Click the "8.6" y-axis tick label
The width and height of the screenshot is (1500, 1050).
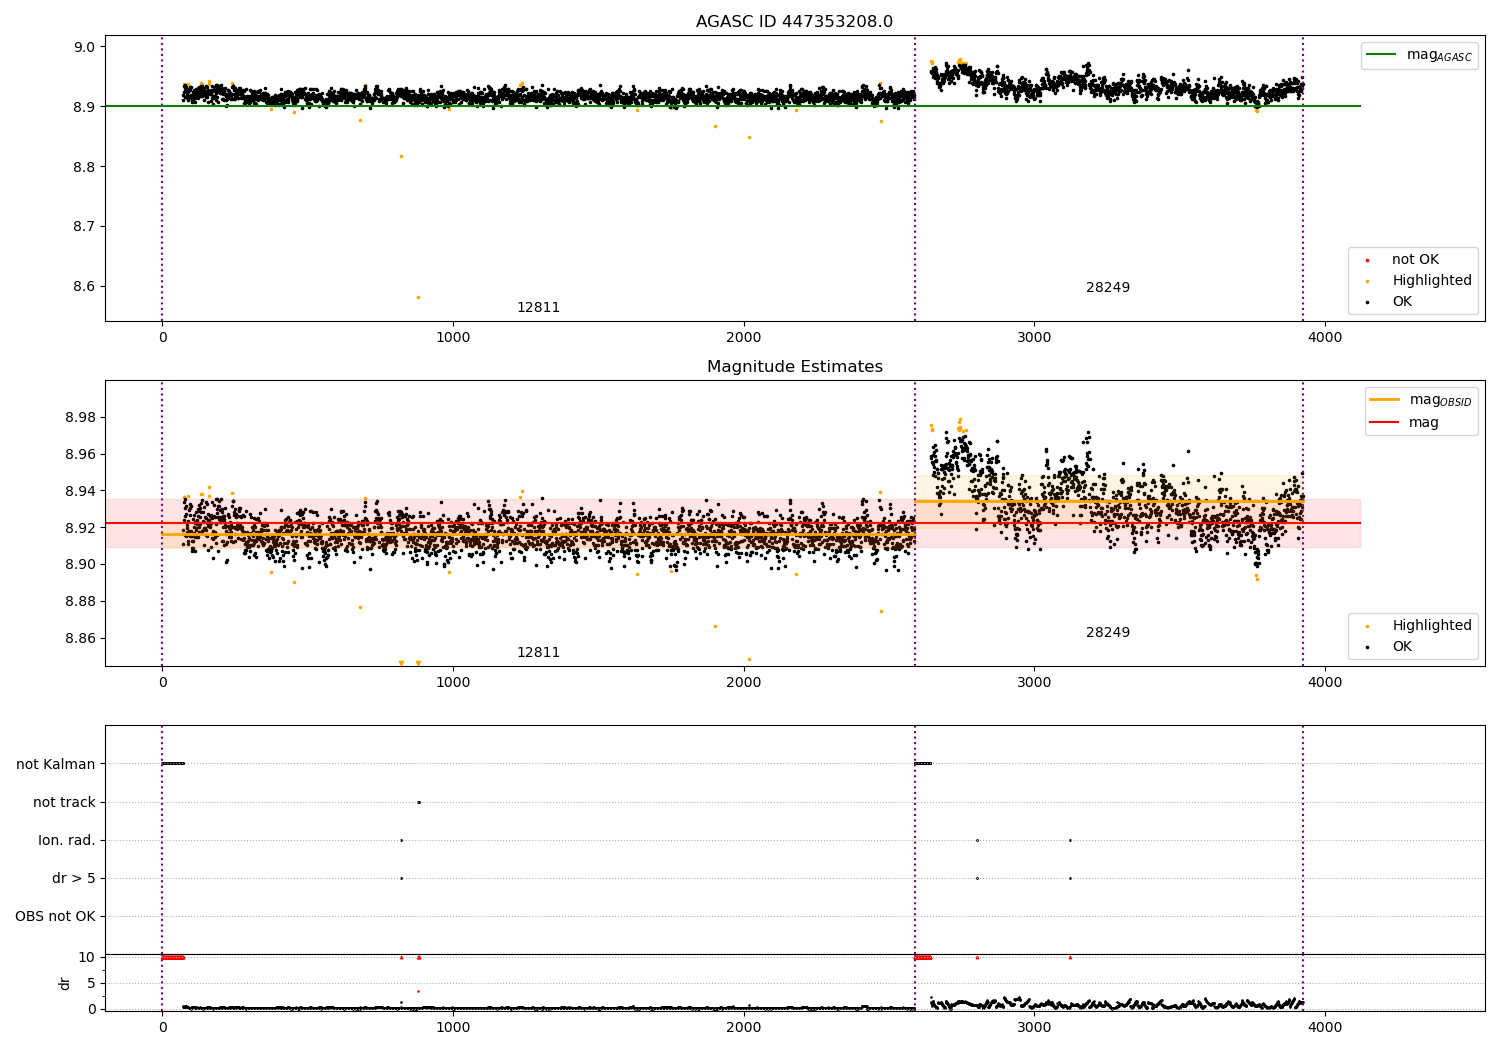tap(84, 287)
